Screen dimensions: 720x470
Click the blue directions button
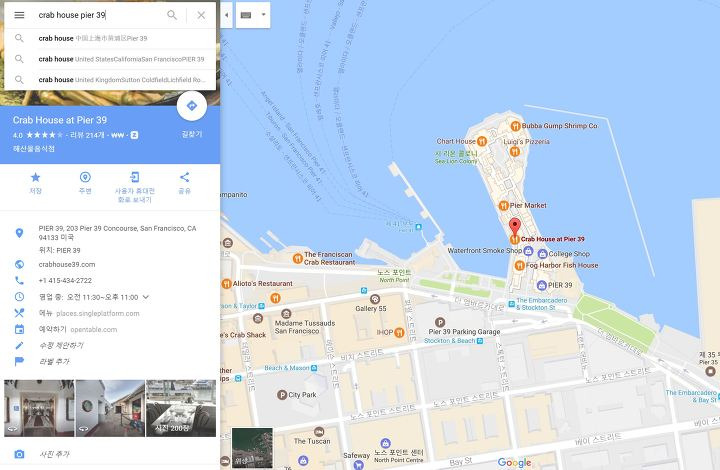[191, 106]
